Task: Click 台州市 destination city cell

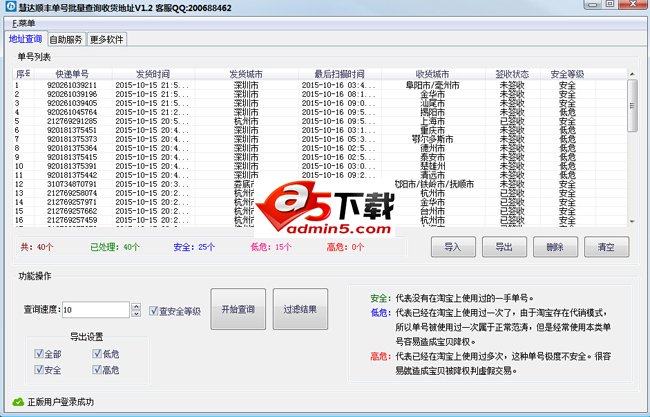Action: 433,211
